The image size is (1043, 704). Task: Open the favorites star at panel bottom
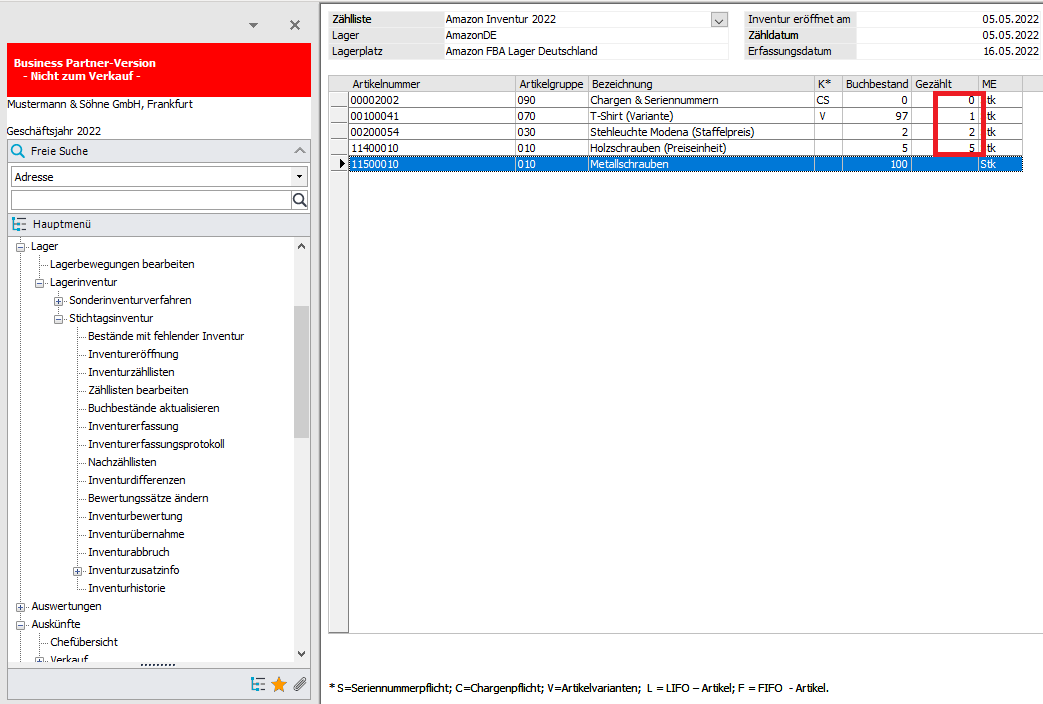pos(279,685)
